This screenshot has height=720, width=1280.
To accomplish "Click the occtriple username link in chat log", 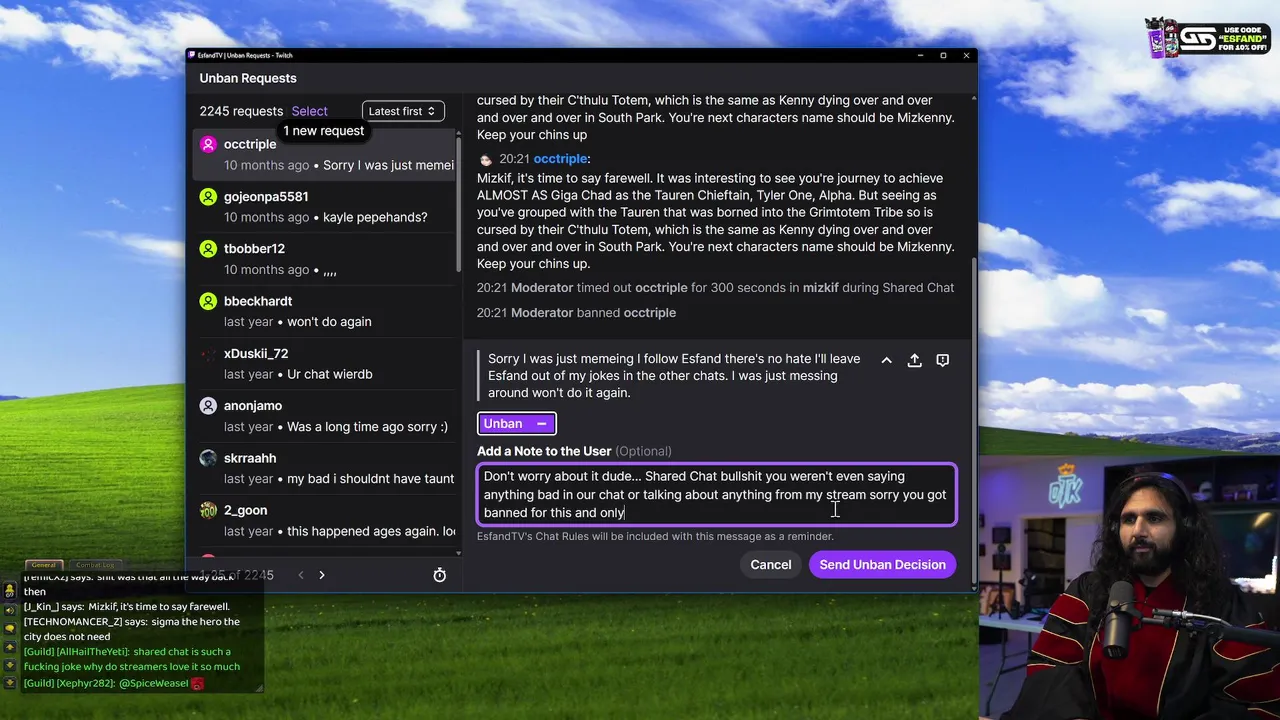I will coord(560,159).
